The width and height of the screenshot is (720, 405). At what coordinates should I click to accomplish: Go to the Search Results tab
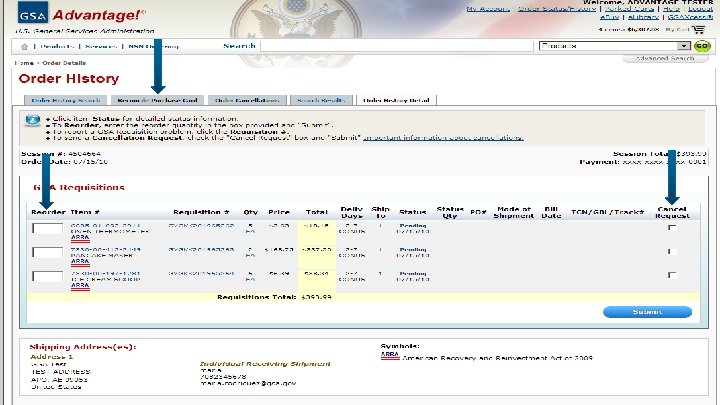pyautogui.click(x=321, y=100)
